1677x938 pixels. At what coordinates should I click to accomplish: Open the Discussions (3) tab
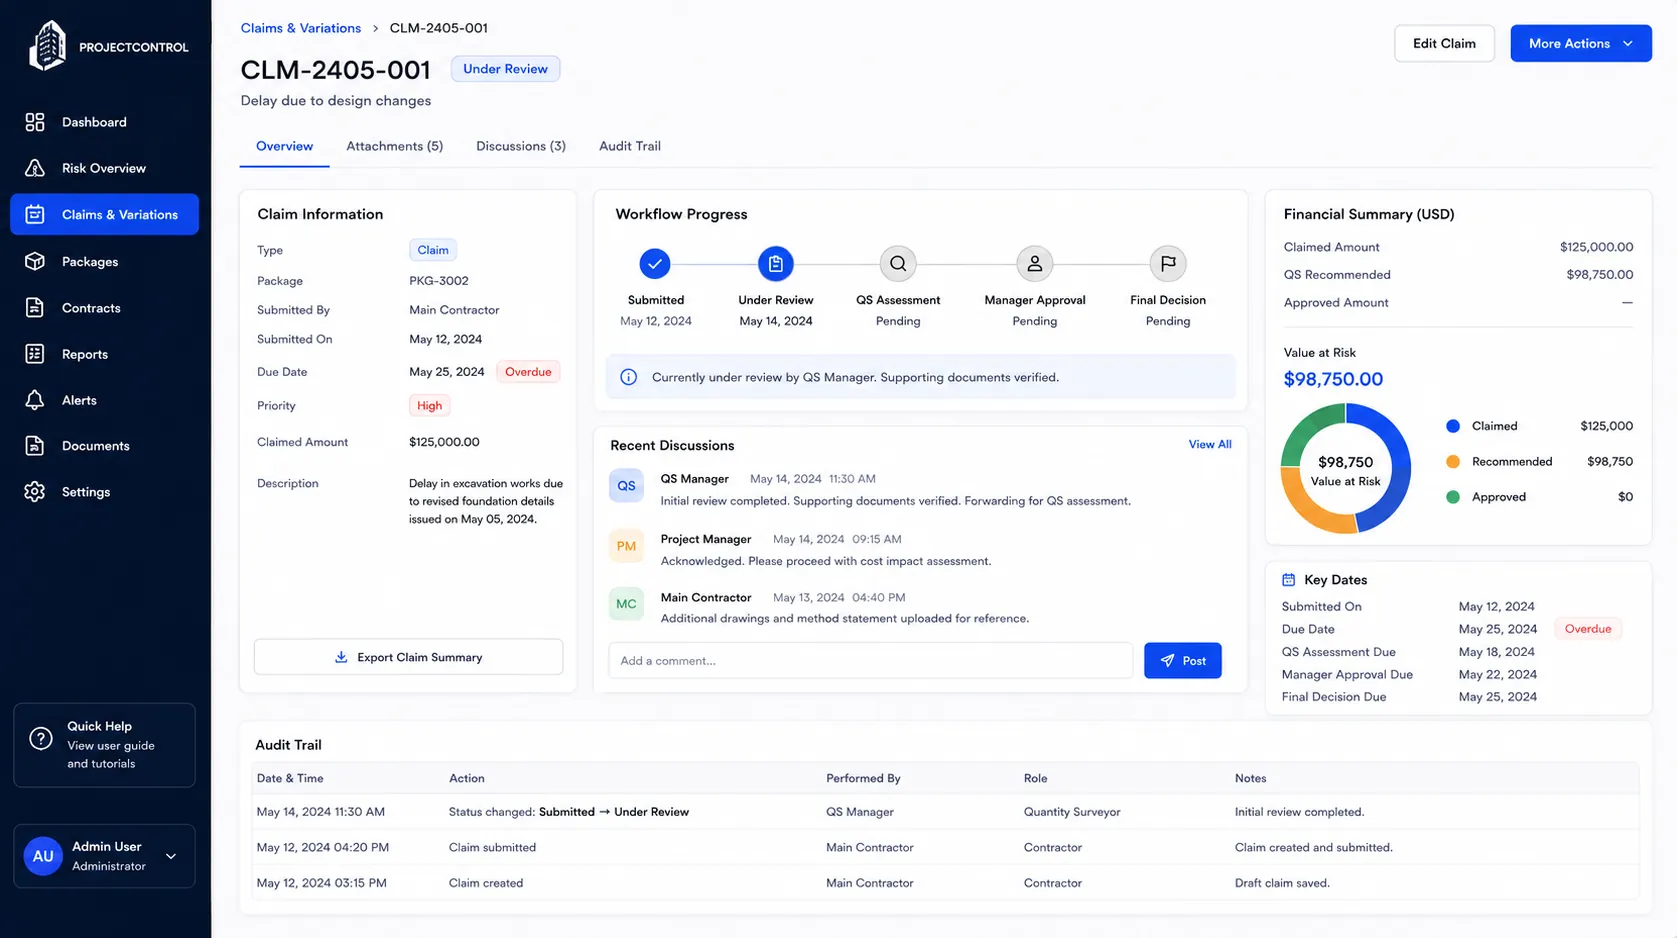tap(521, 146)
